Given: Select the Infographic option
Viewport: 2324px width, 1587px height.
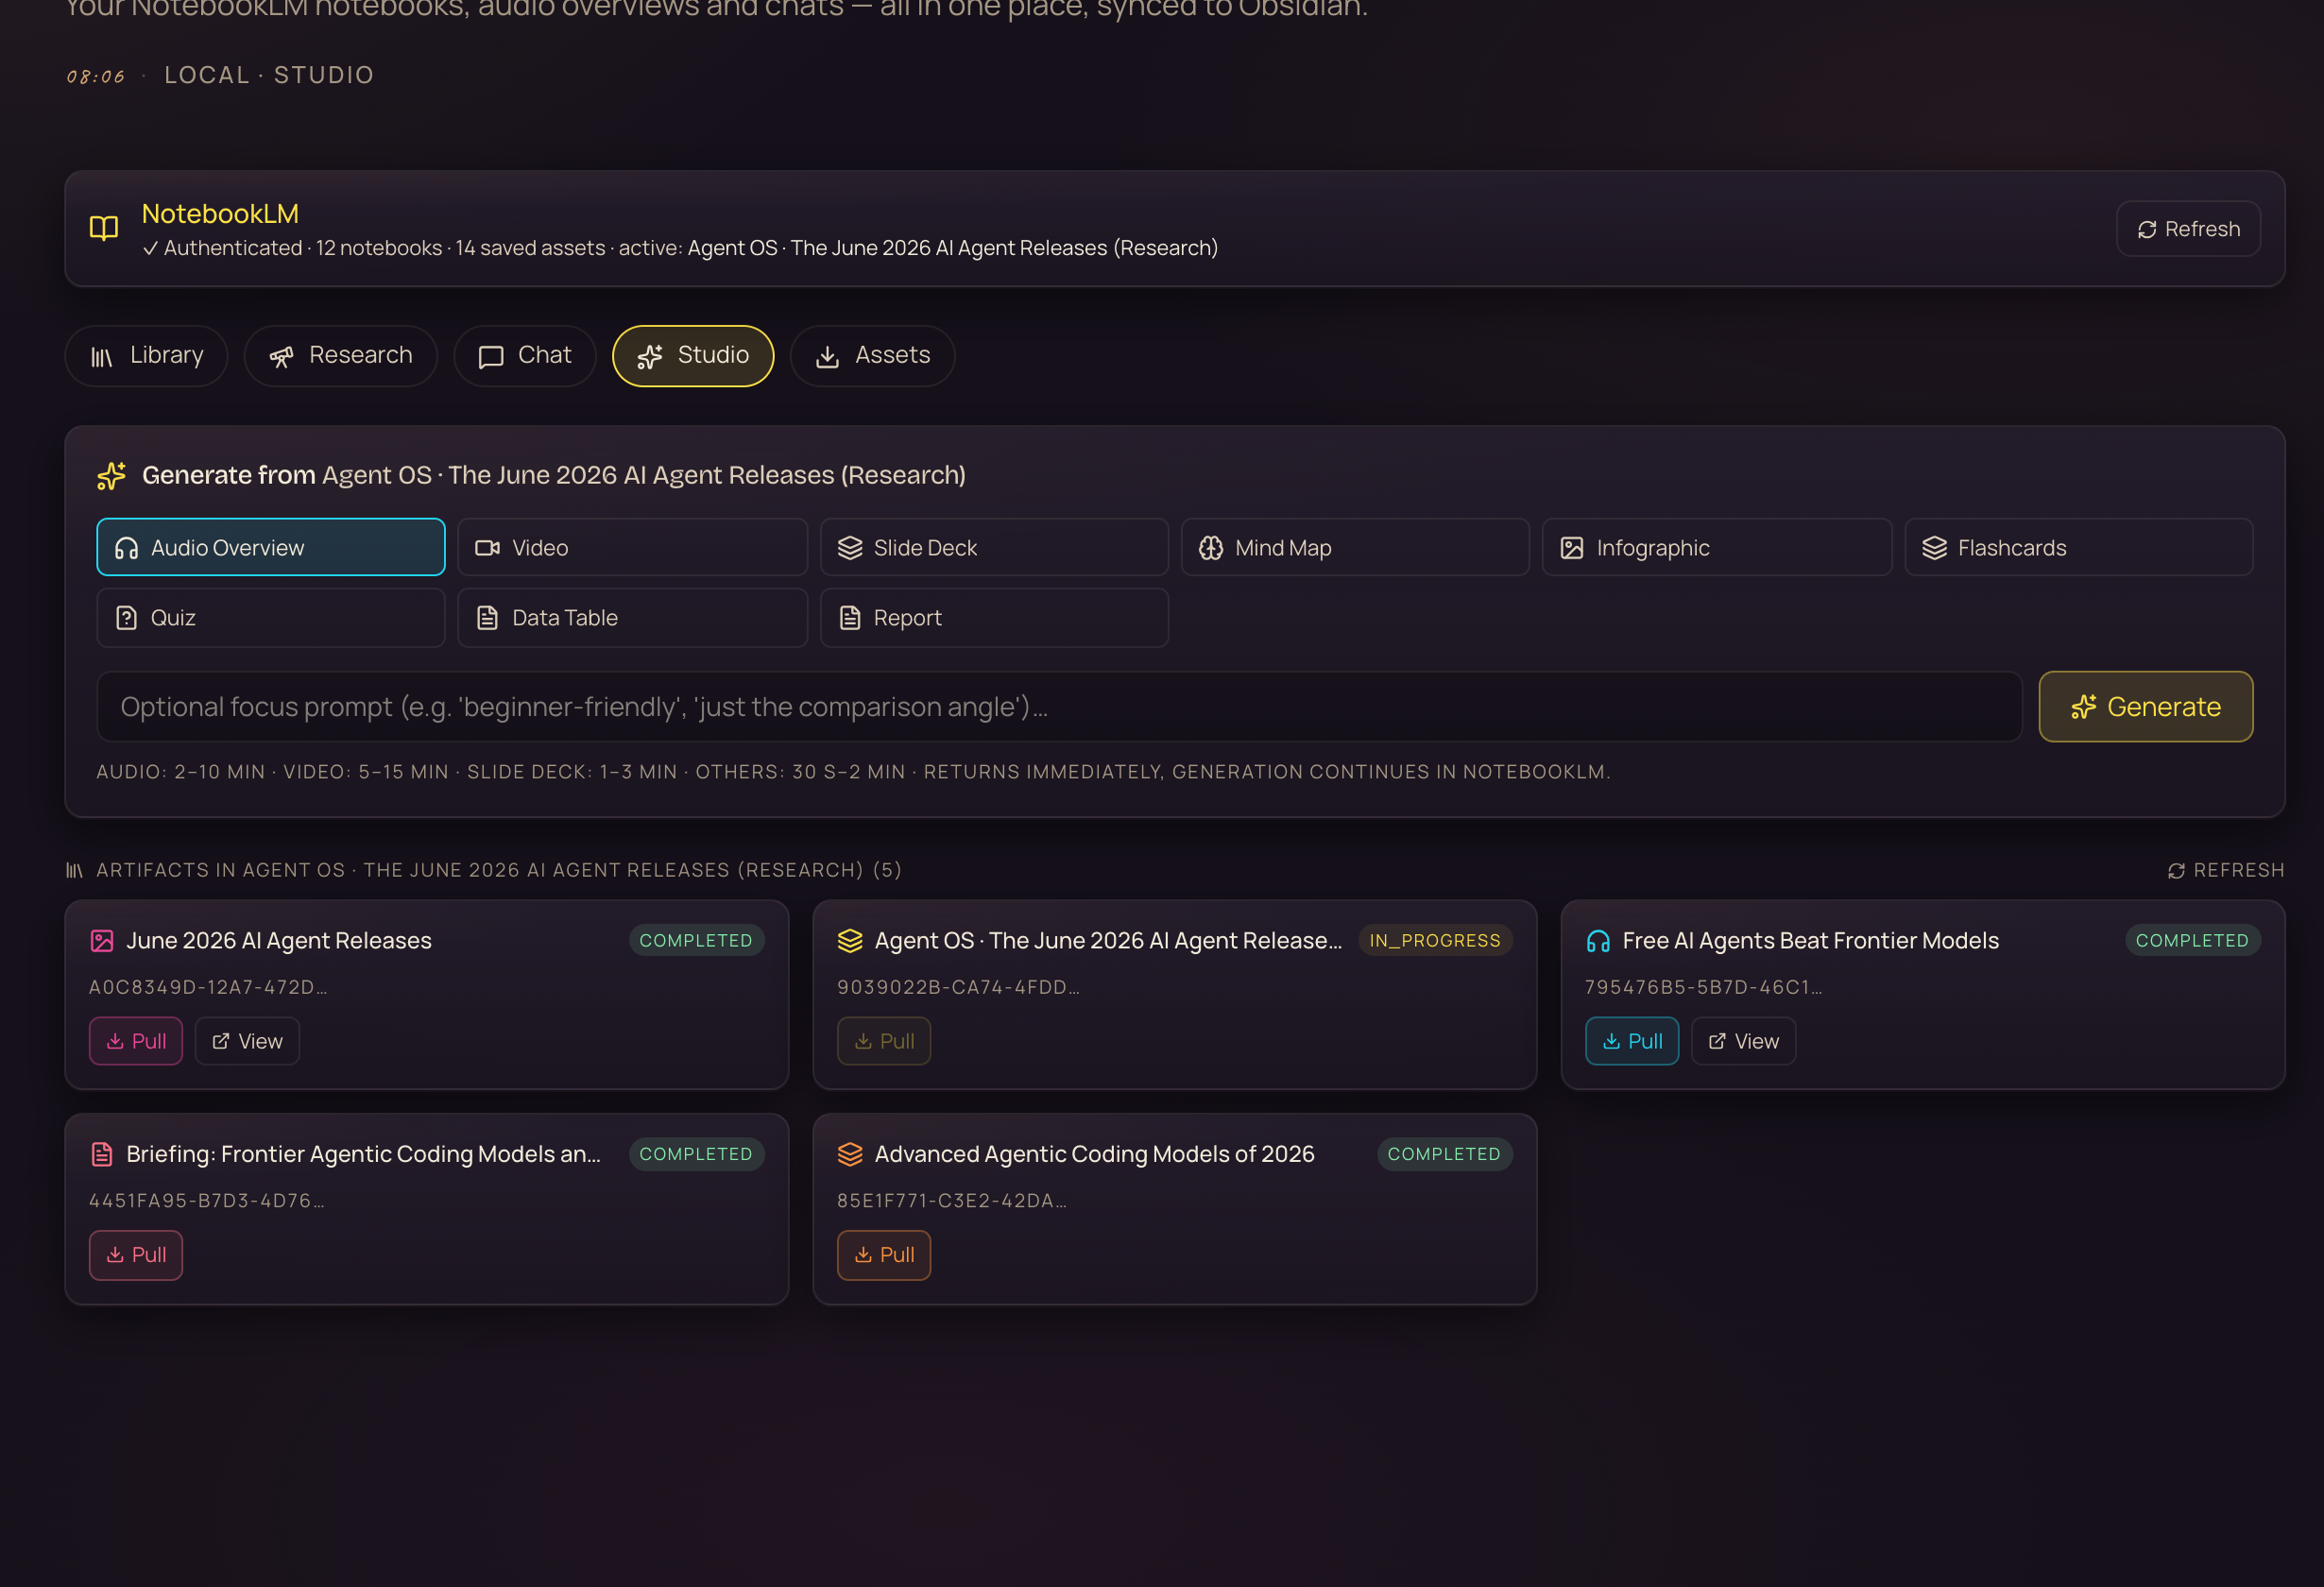Looking at the screenshot, I should pyautogui.click(x=1717, y=547).
